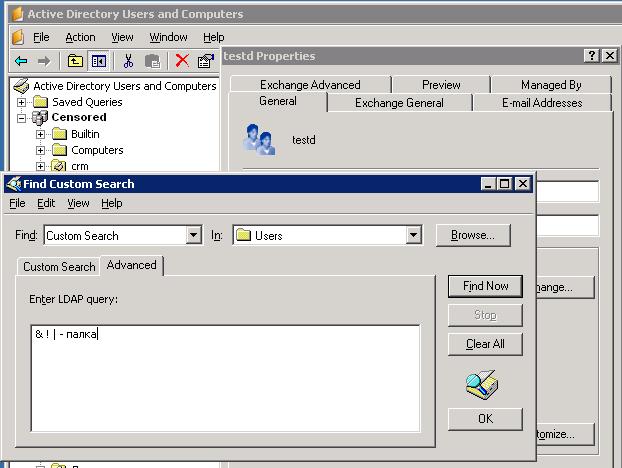Go back with the blue arrow toolbar icon
622x468 pixels.
pos(21,61)
